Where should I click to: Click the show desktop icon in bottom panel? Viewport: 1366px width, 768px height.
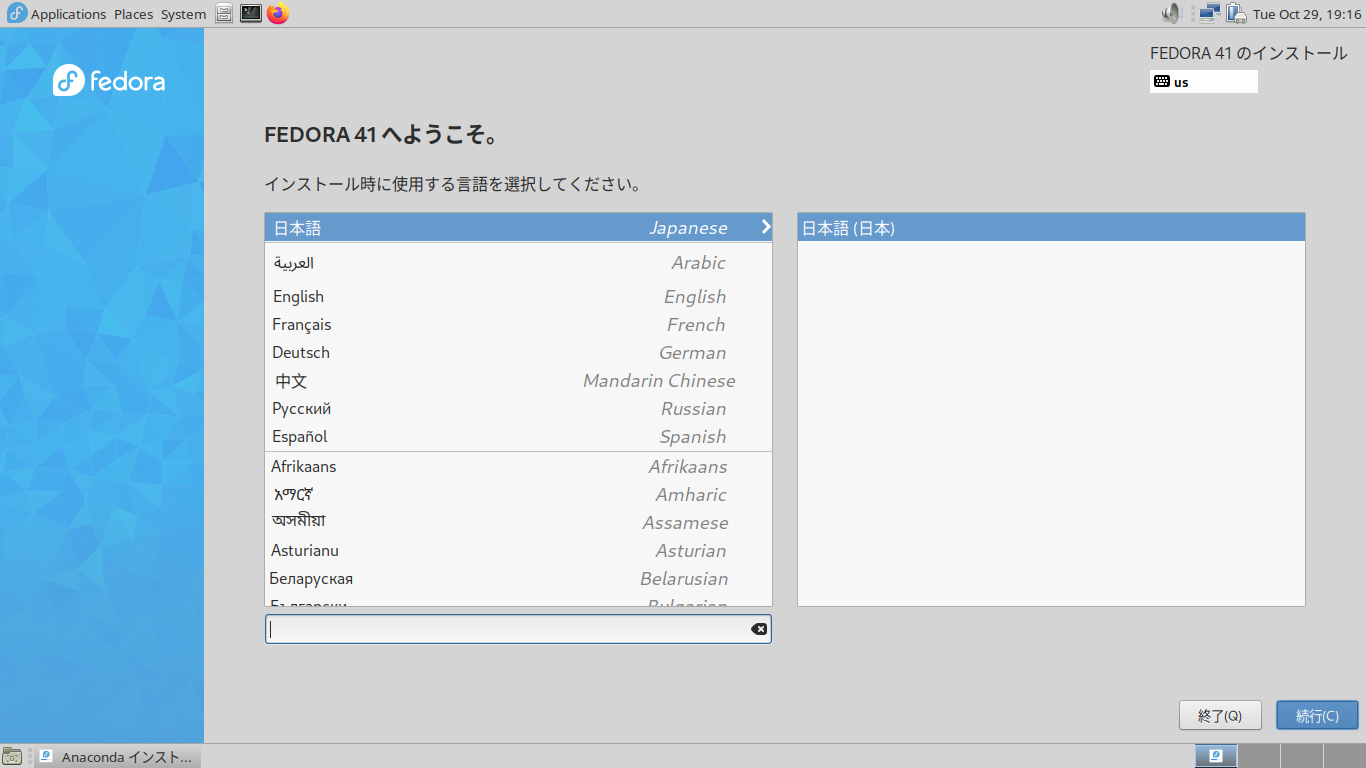(x=13, y=756)
